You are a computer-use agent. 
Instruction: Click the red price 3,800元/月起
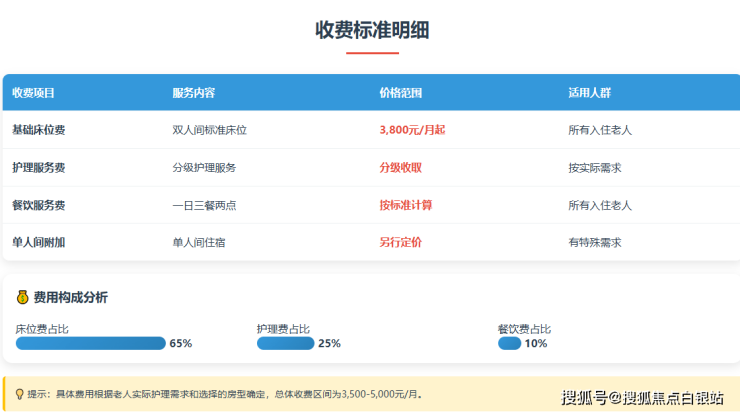(412, 130)
